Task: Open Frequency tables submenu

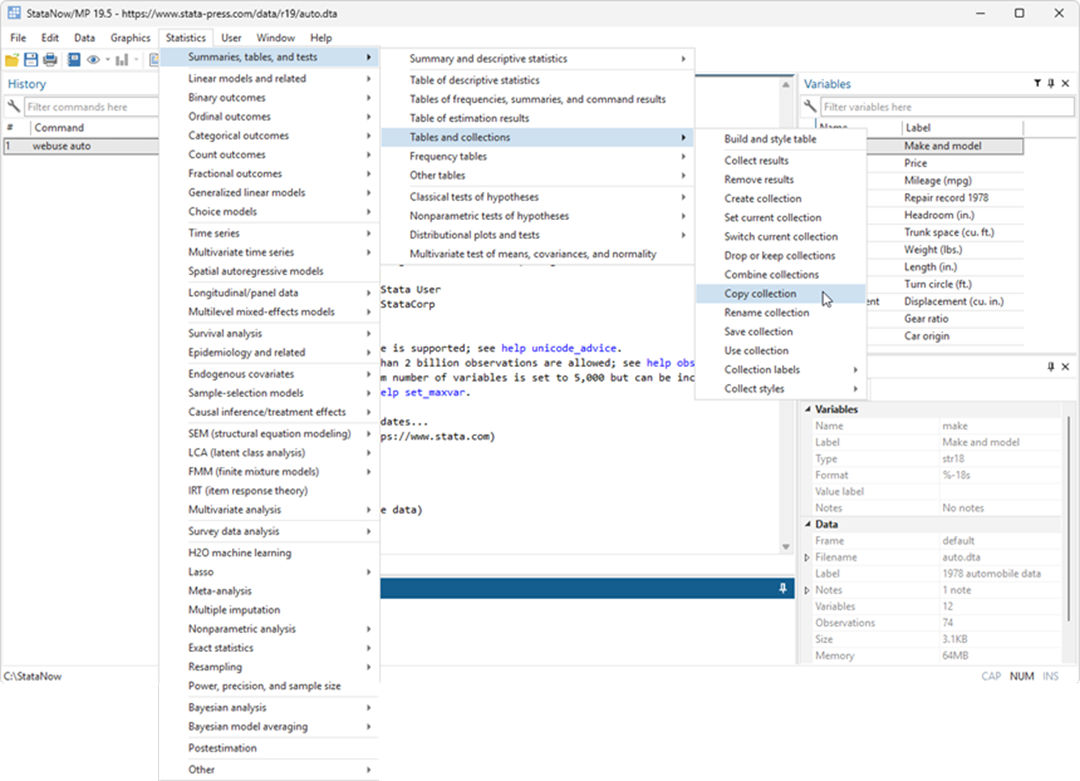Action: [537, 156]
